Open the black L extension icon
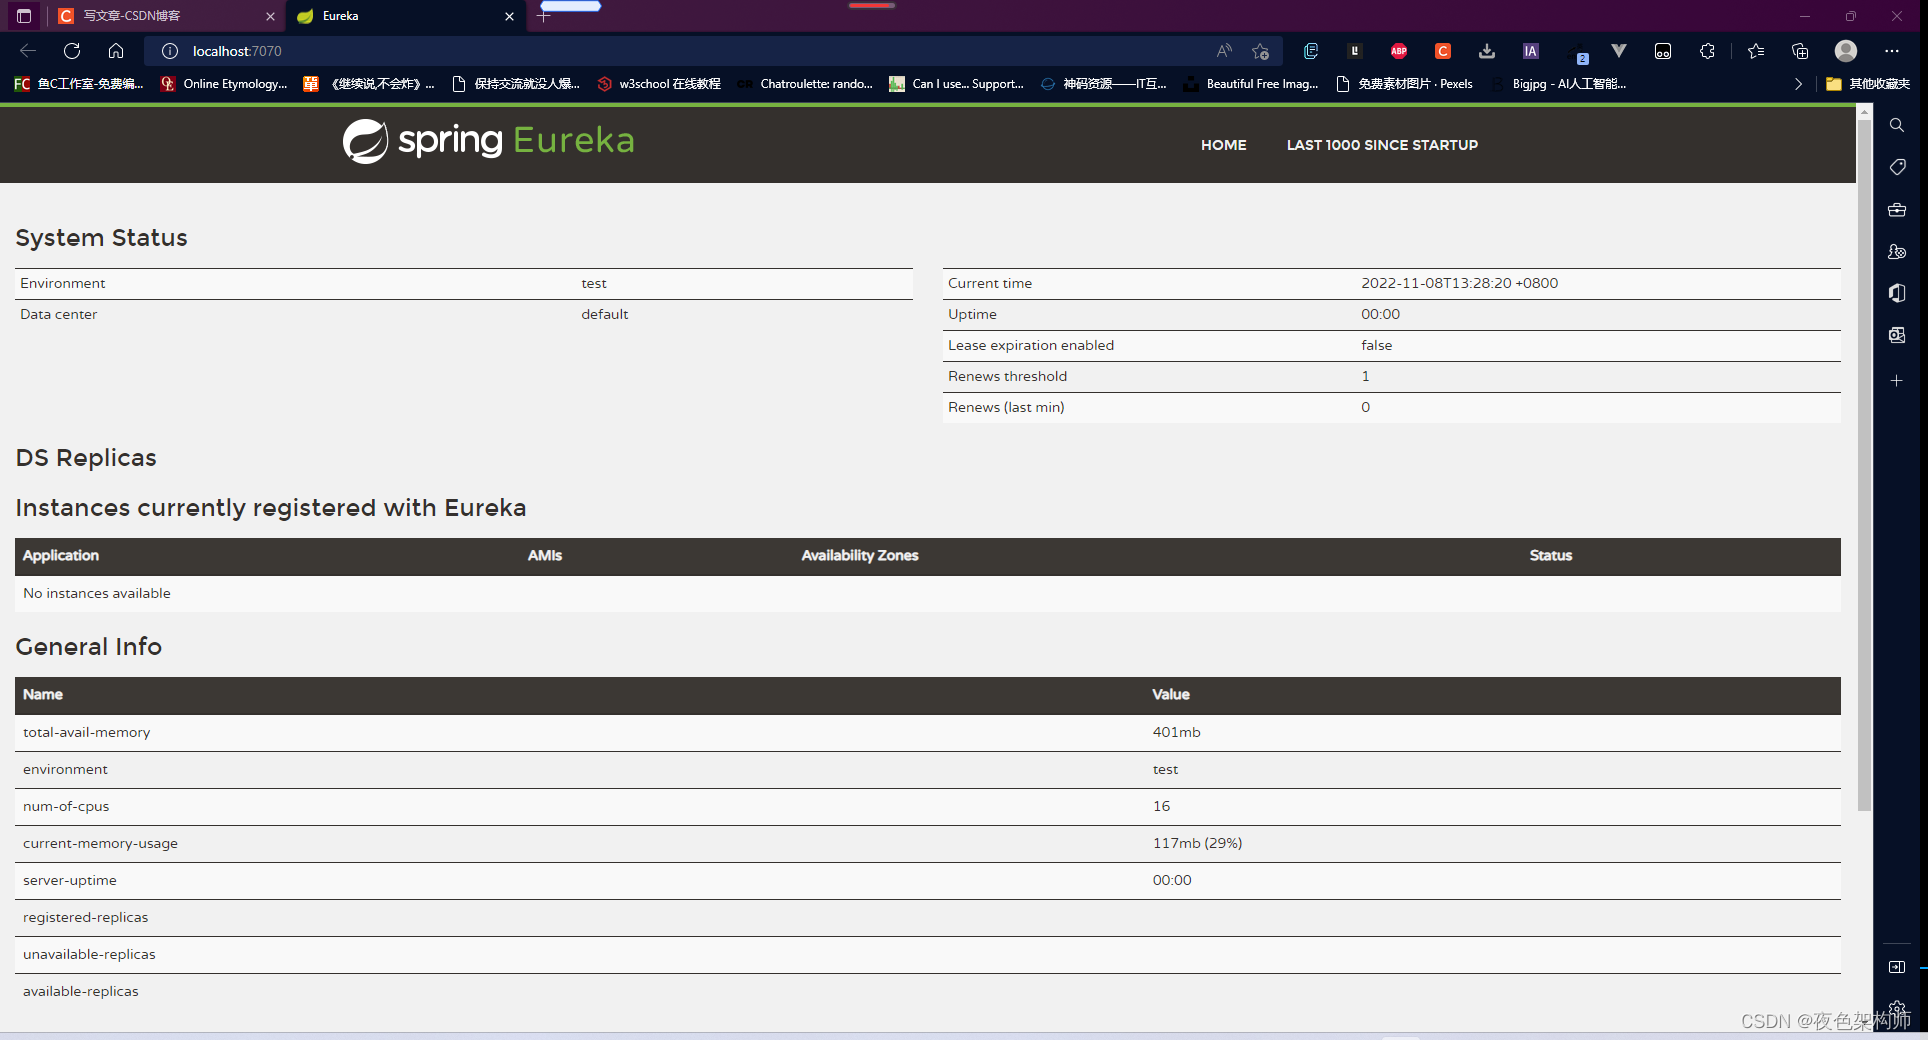This screenshot has height=1040, width=1928. pos(1355,51)
